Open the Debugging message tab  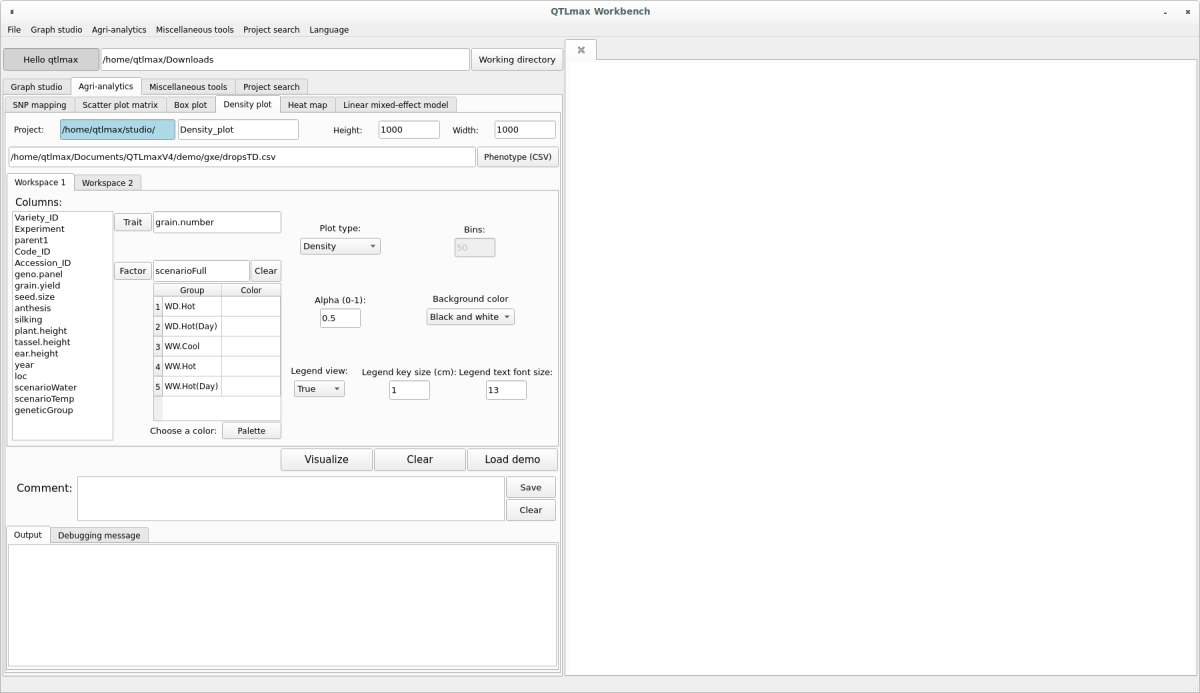click(x=99, y=536)
